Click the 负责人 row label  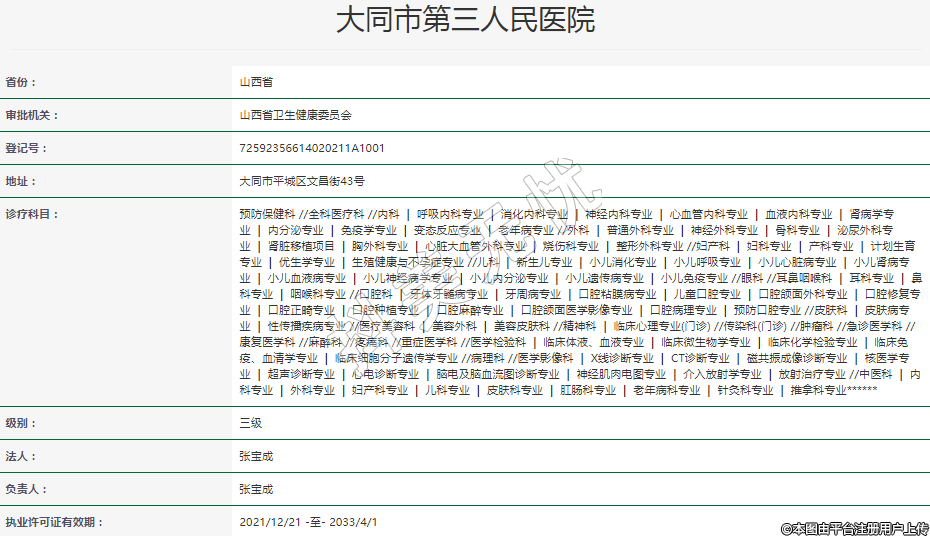[x=27, y=489]
